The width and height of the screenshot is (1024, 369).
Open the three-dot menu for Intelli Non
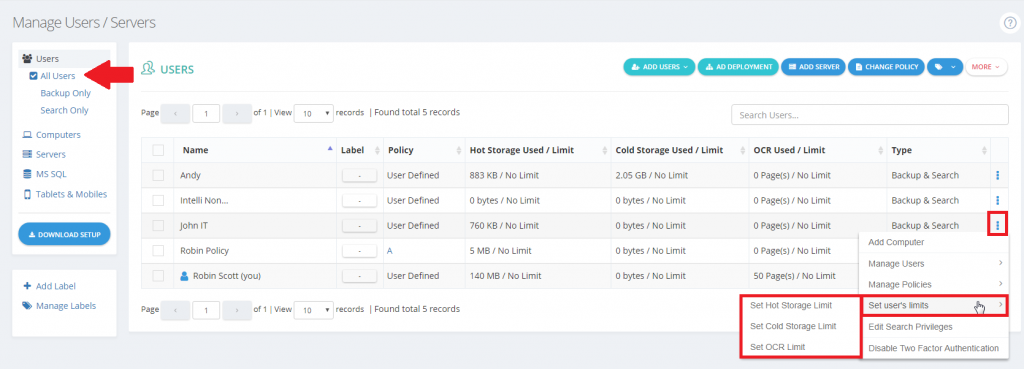point(998,200)
